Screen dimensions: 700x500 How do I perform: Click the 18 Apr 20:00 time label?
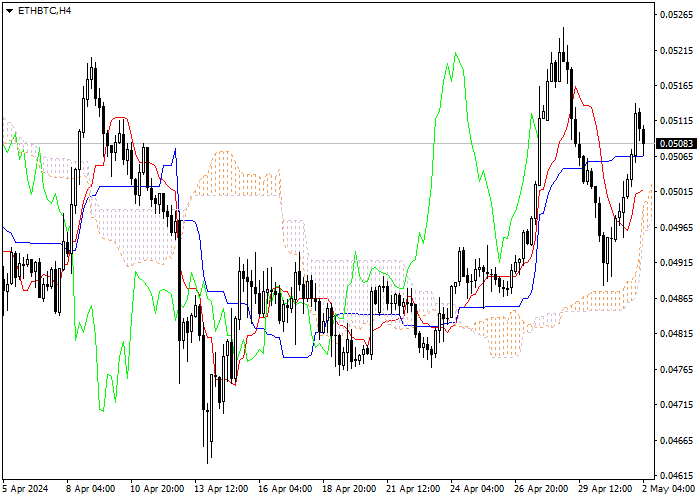[x=350, y=489]
